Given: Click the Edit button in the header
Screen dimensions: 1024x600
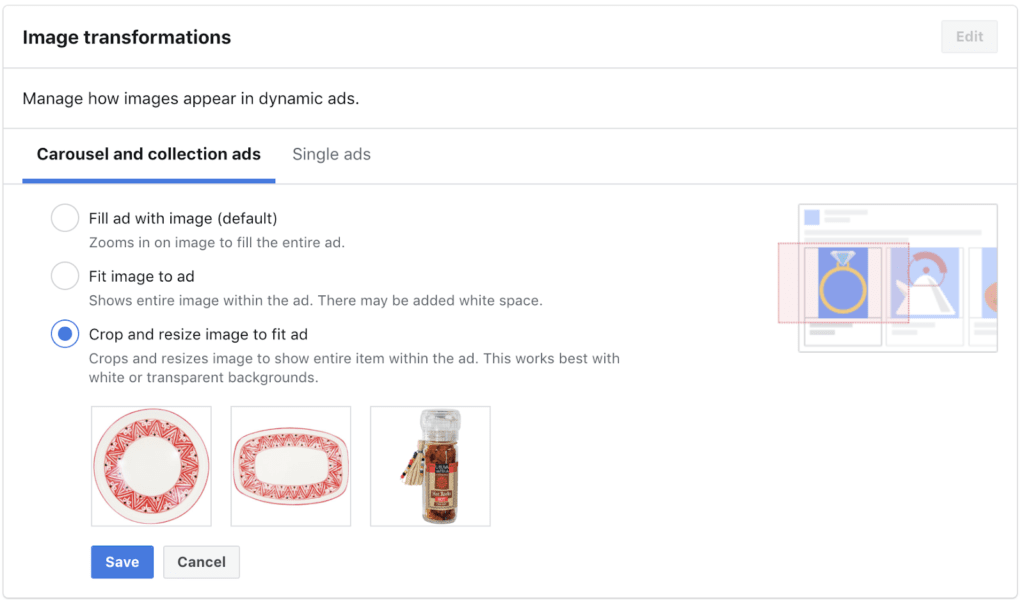Looking at the screenshot, I should click(x=969, y=37).
